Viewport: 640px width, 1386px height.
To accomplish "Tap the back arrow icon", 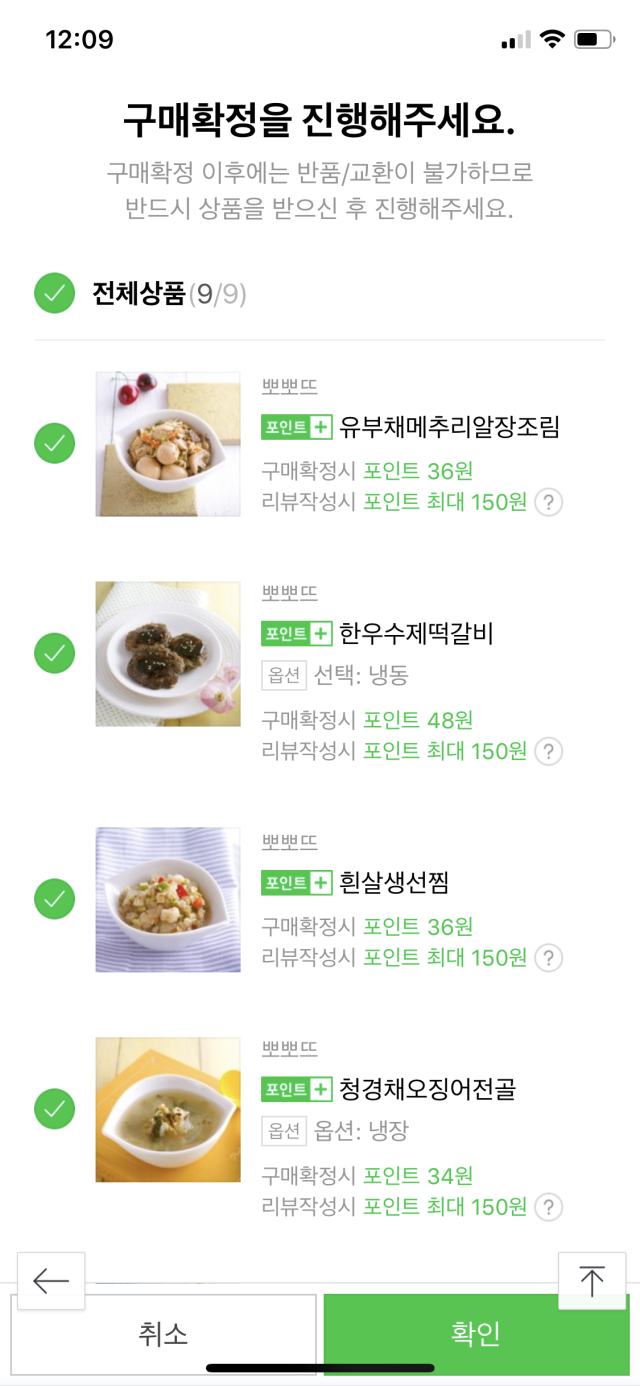I will (x=51, y=1281).
